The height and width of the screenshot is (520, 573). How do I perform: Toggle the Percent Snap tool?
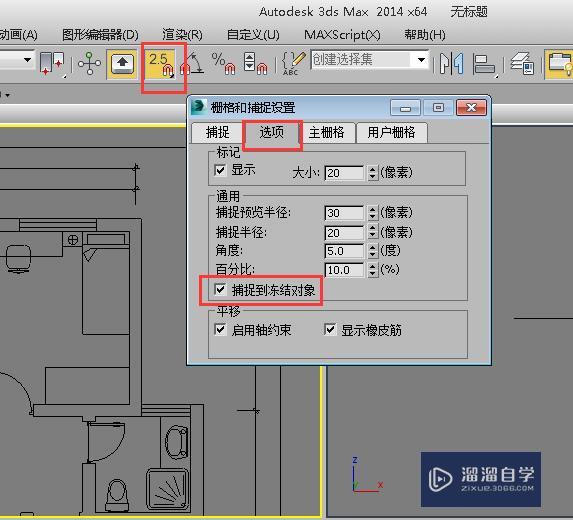click(x=224, y=64)
